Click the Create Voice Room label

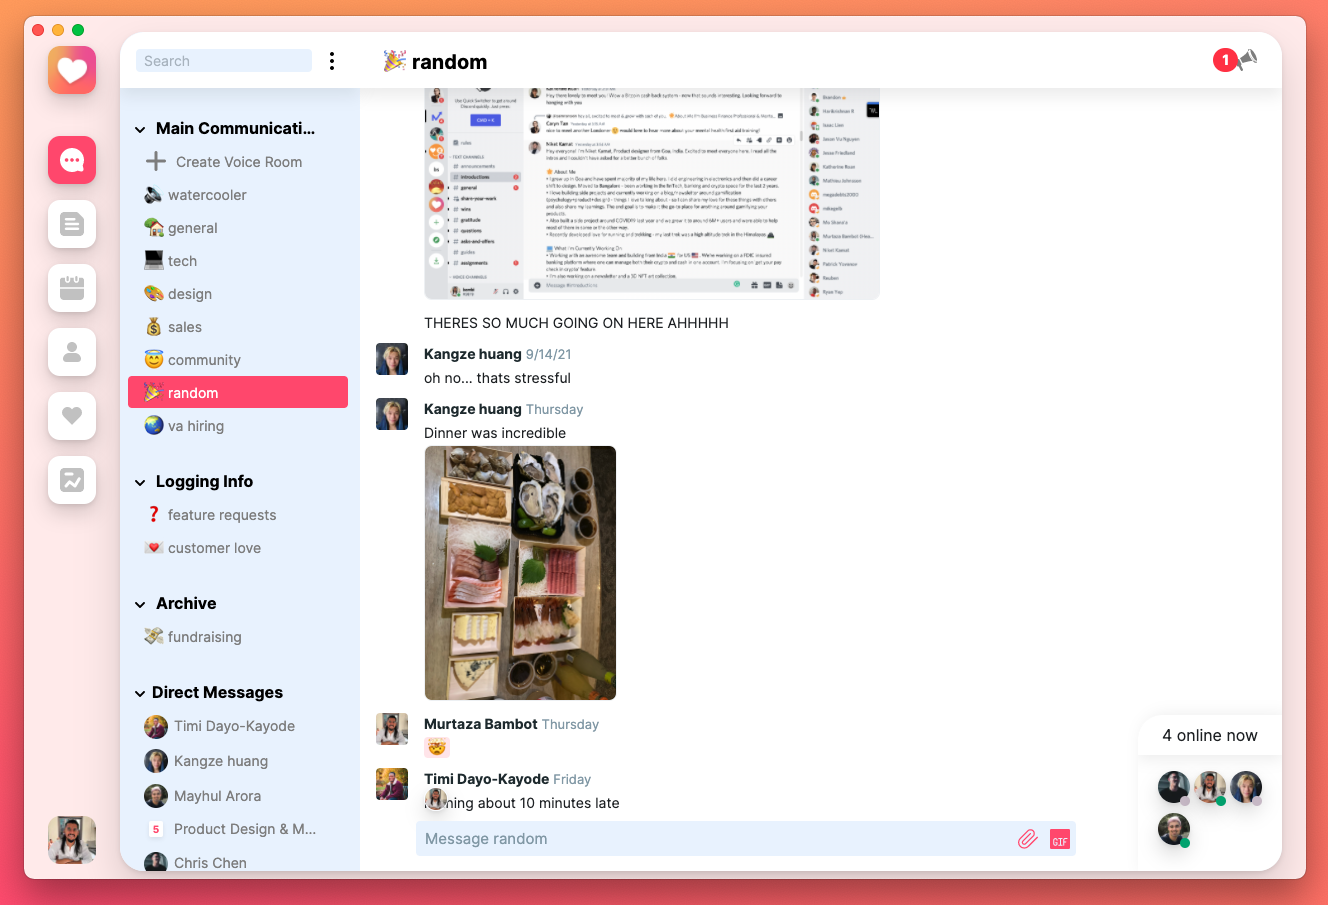pyautogui.click(x=239, y=162)
